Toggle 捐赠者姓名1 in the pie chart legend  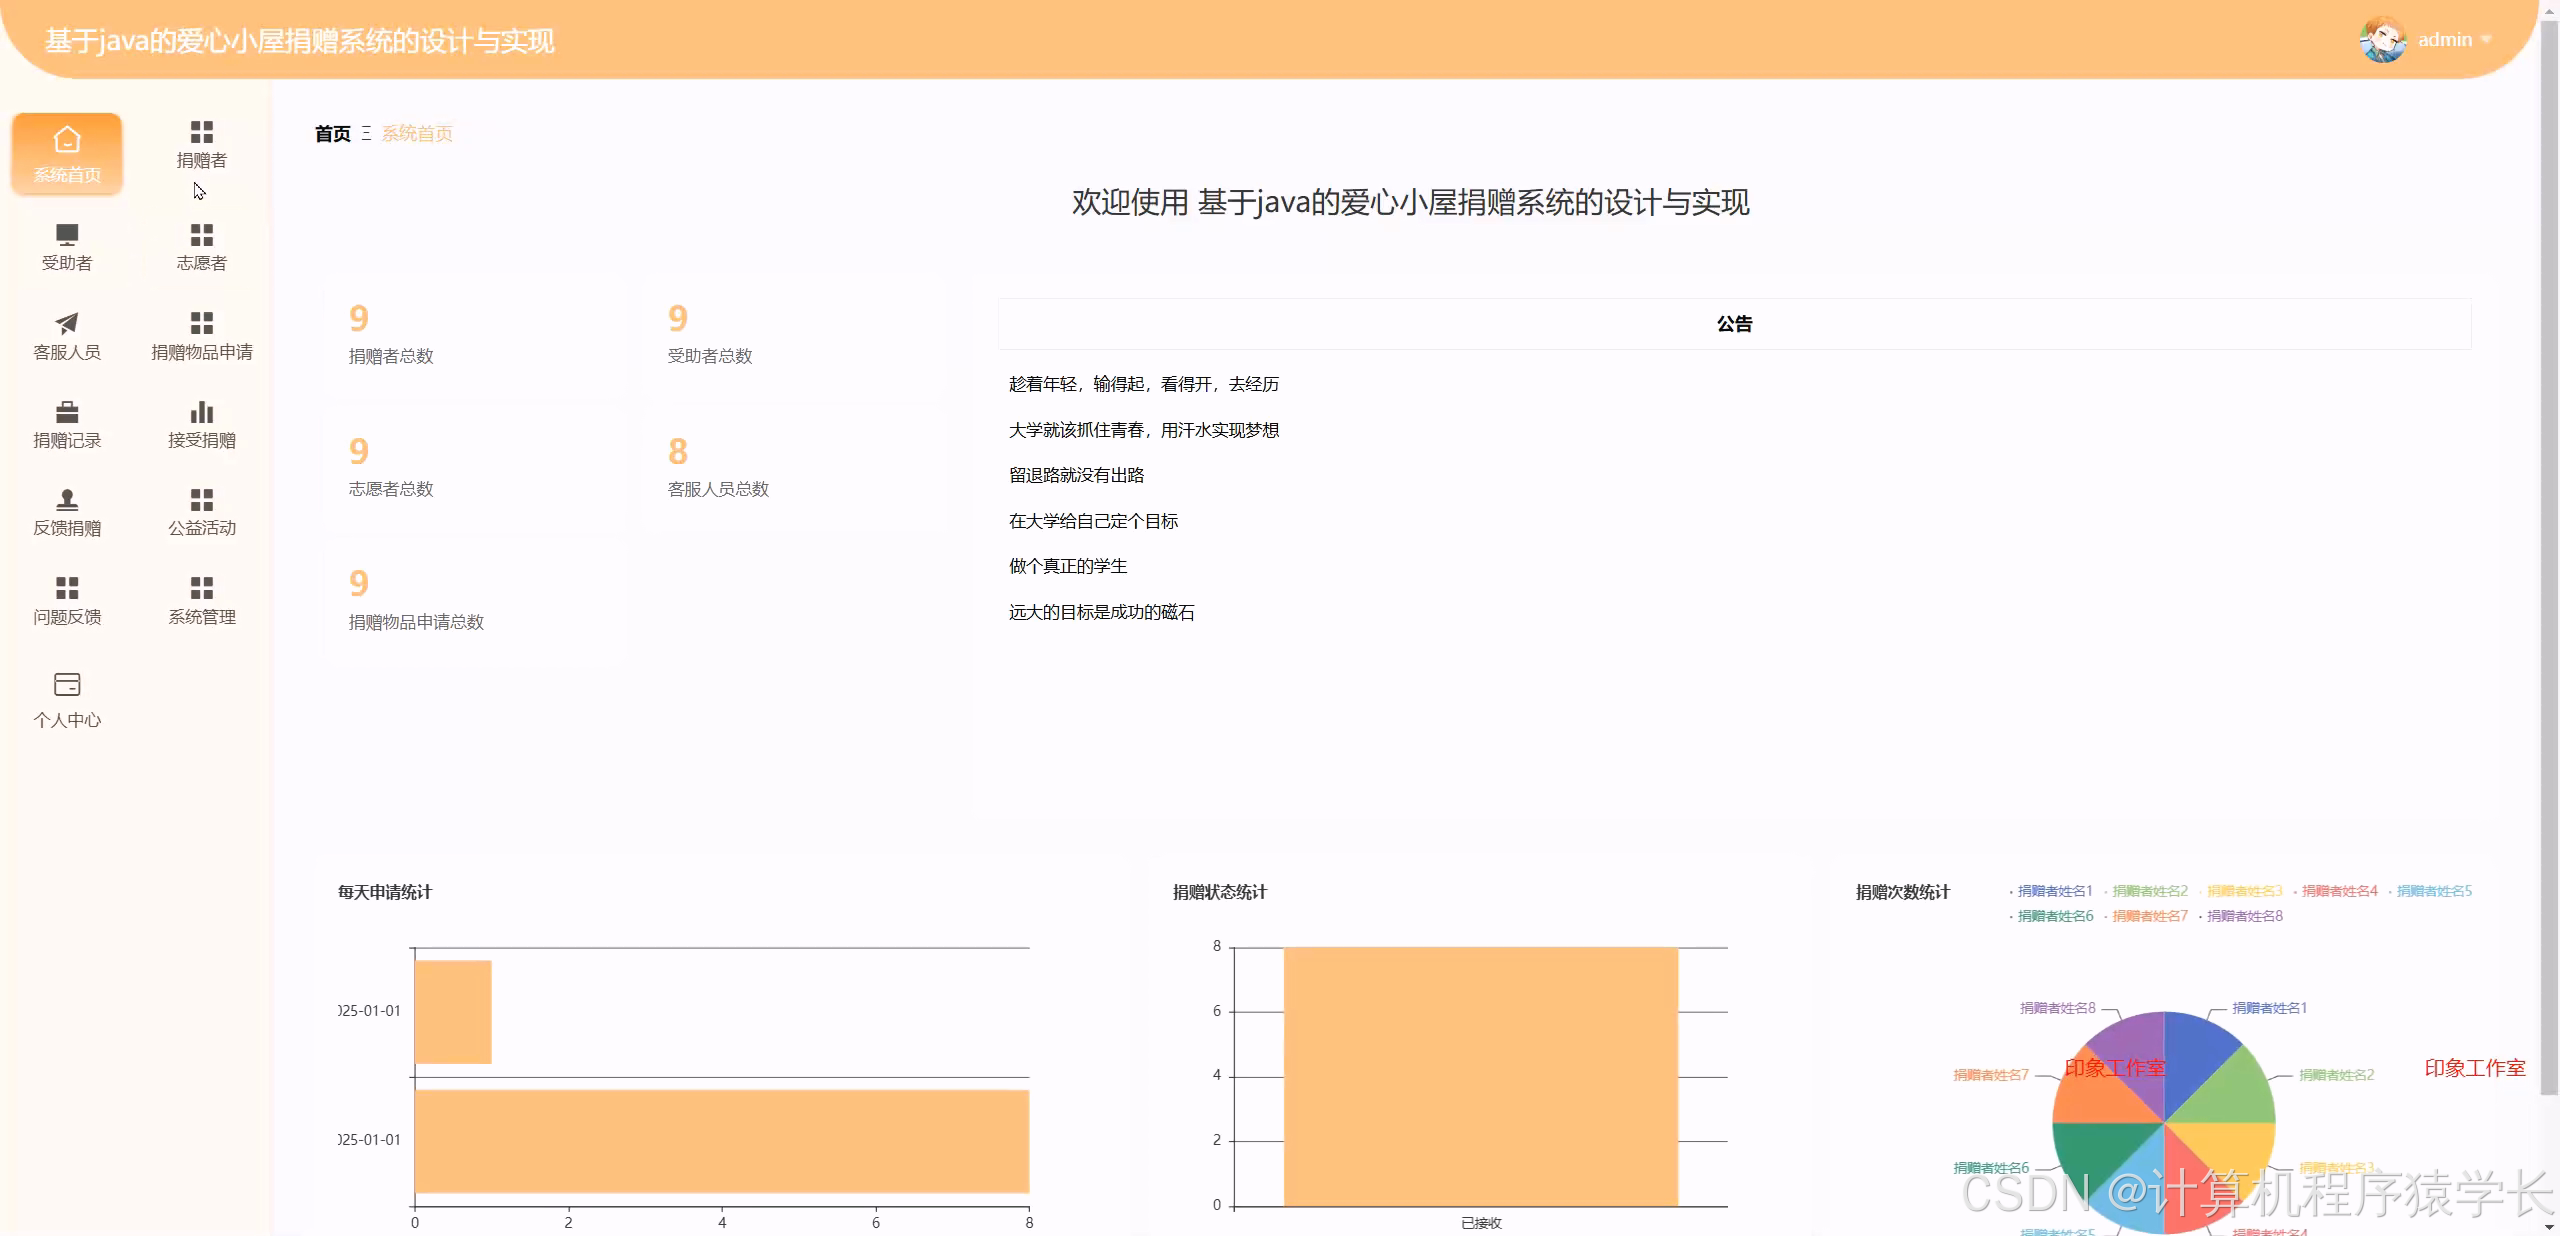click(2053, 893)
